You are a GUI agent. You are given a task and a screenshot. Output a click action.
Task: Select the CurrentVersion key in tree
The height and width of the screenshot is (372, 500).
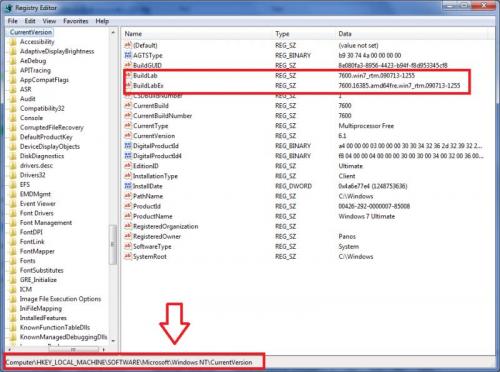click(x=31, y=32)
